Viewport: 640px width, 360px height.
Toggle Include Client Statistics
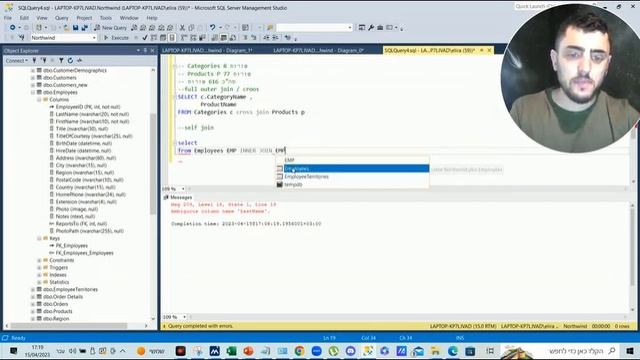point(202,38)
